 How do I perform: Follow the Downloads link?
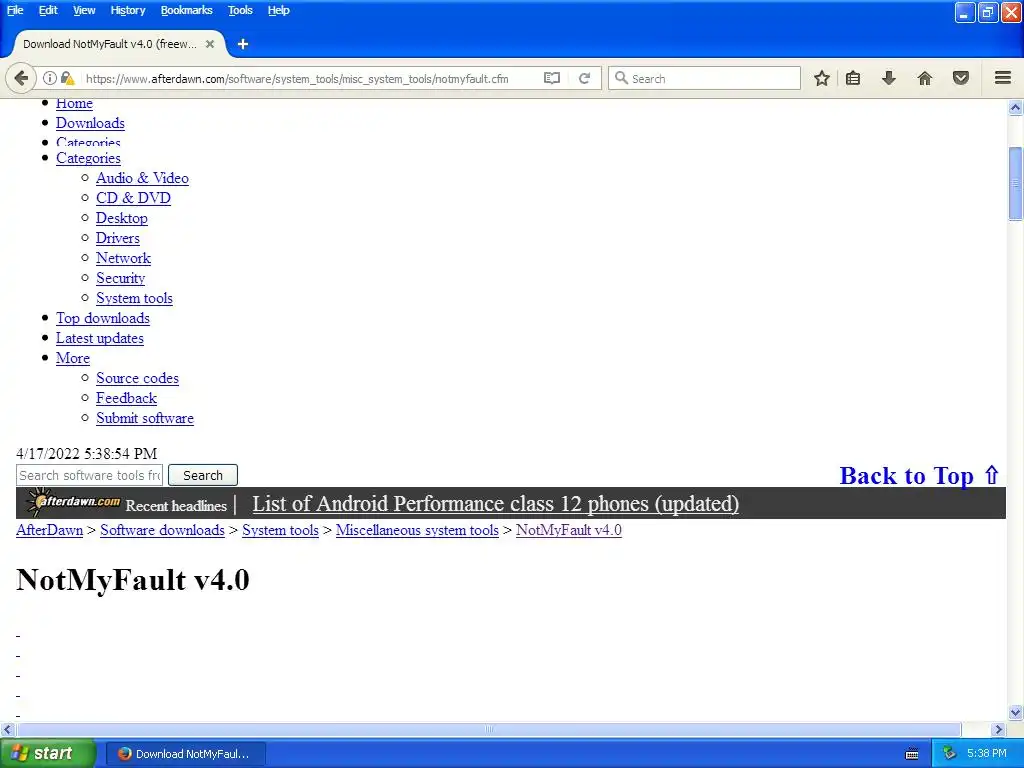point(90,123)
